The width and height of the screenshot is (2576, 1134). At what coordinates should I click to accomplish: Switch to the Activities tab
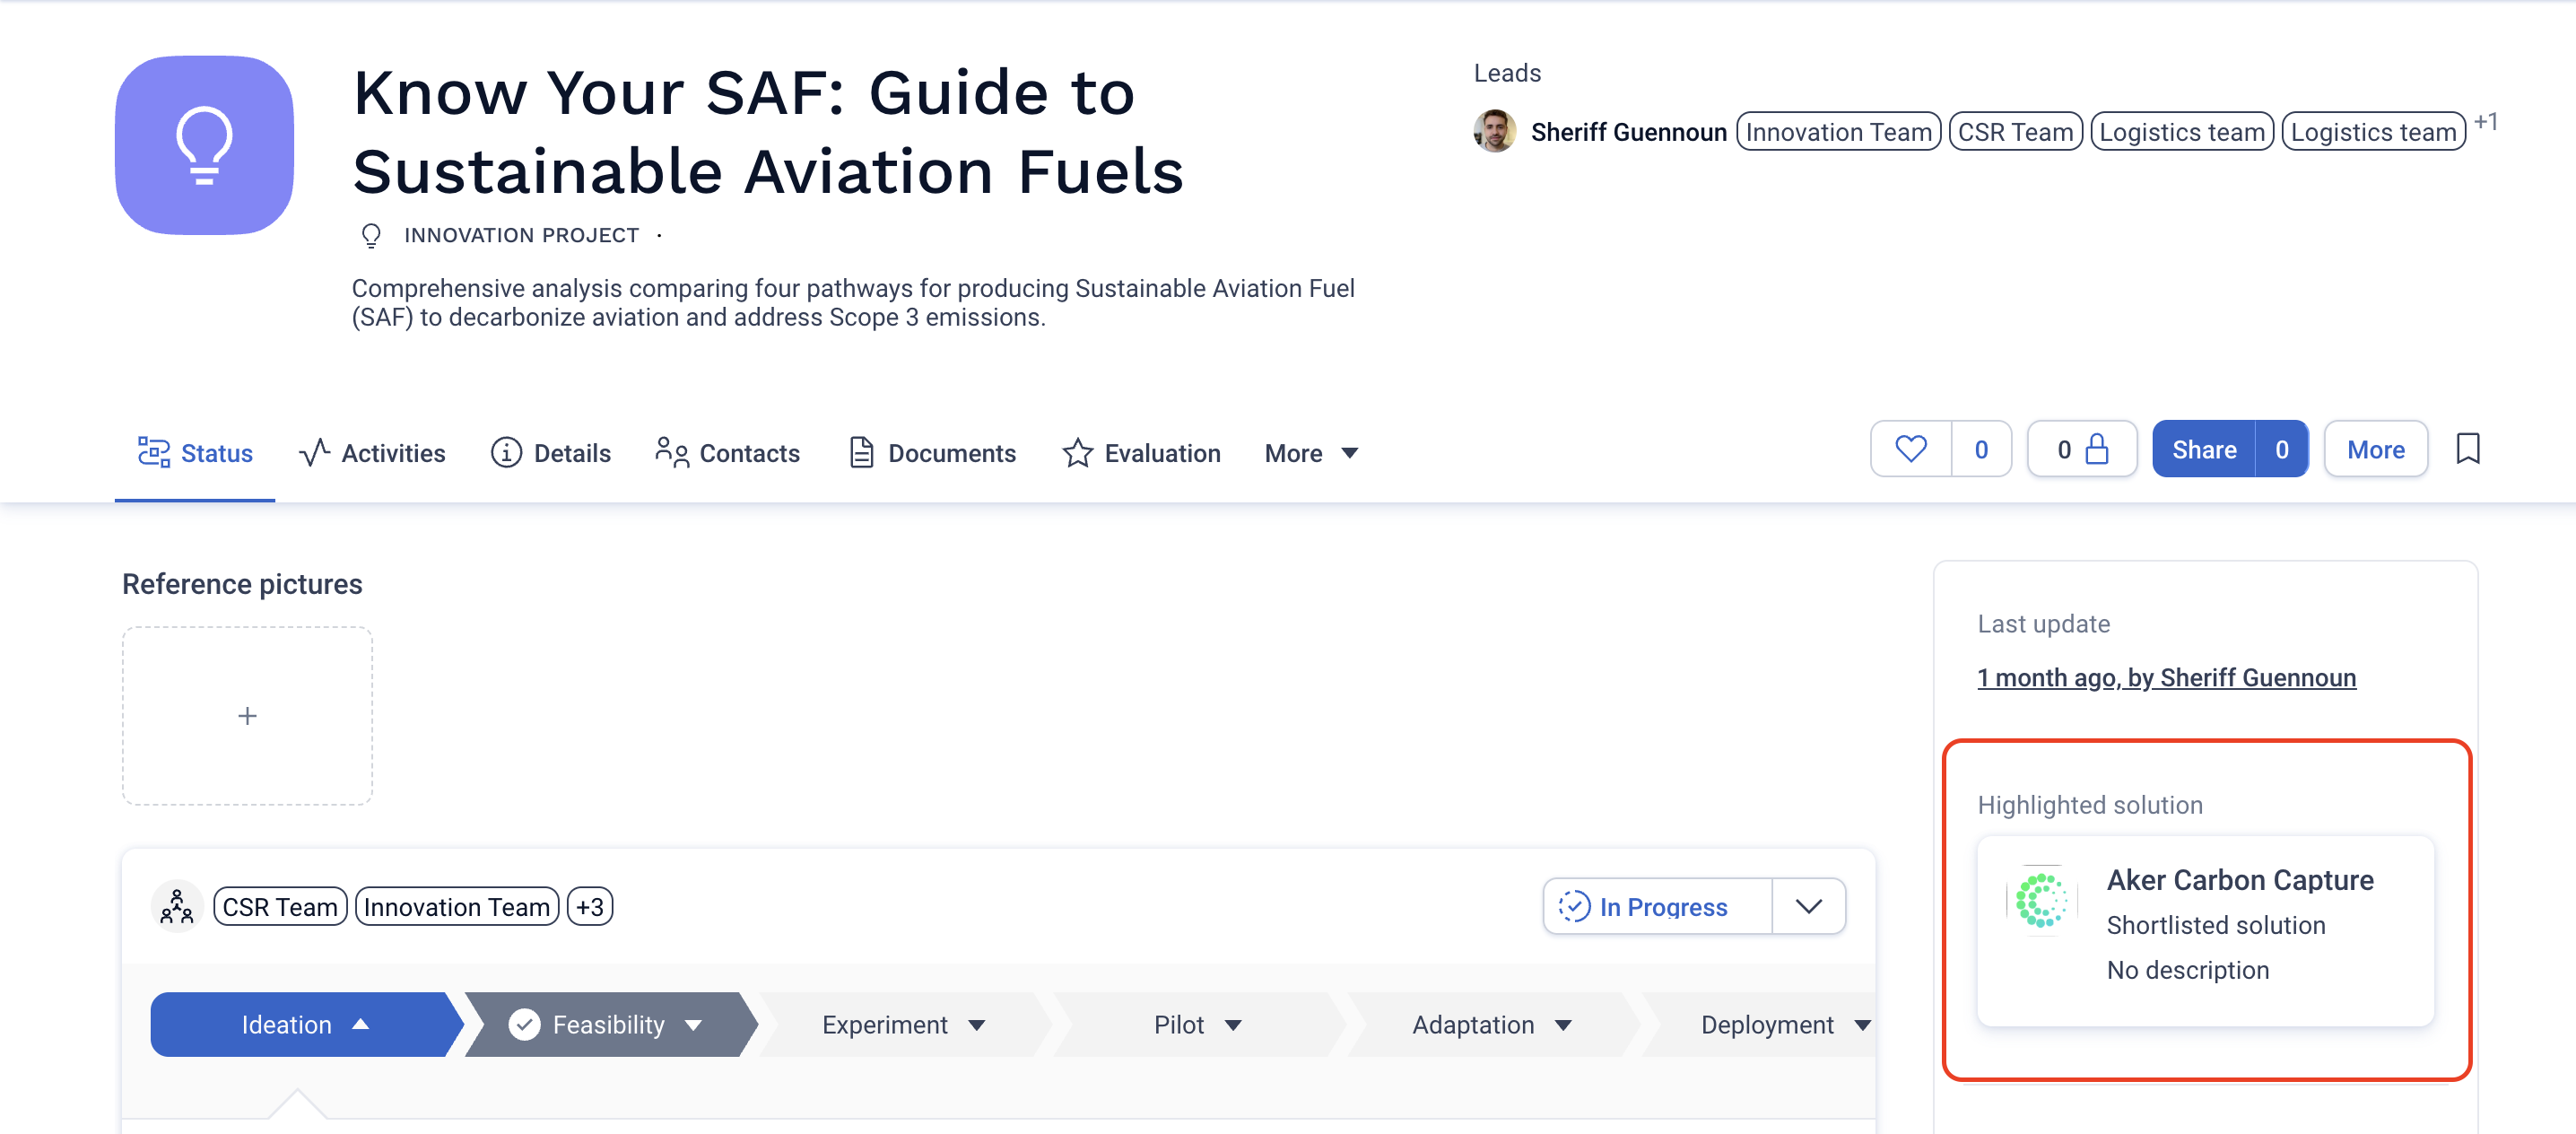(372, 453)
